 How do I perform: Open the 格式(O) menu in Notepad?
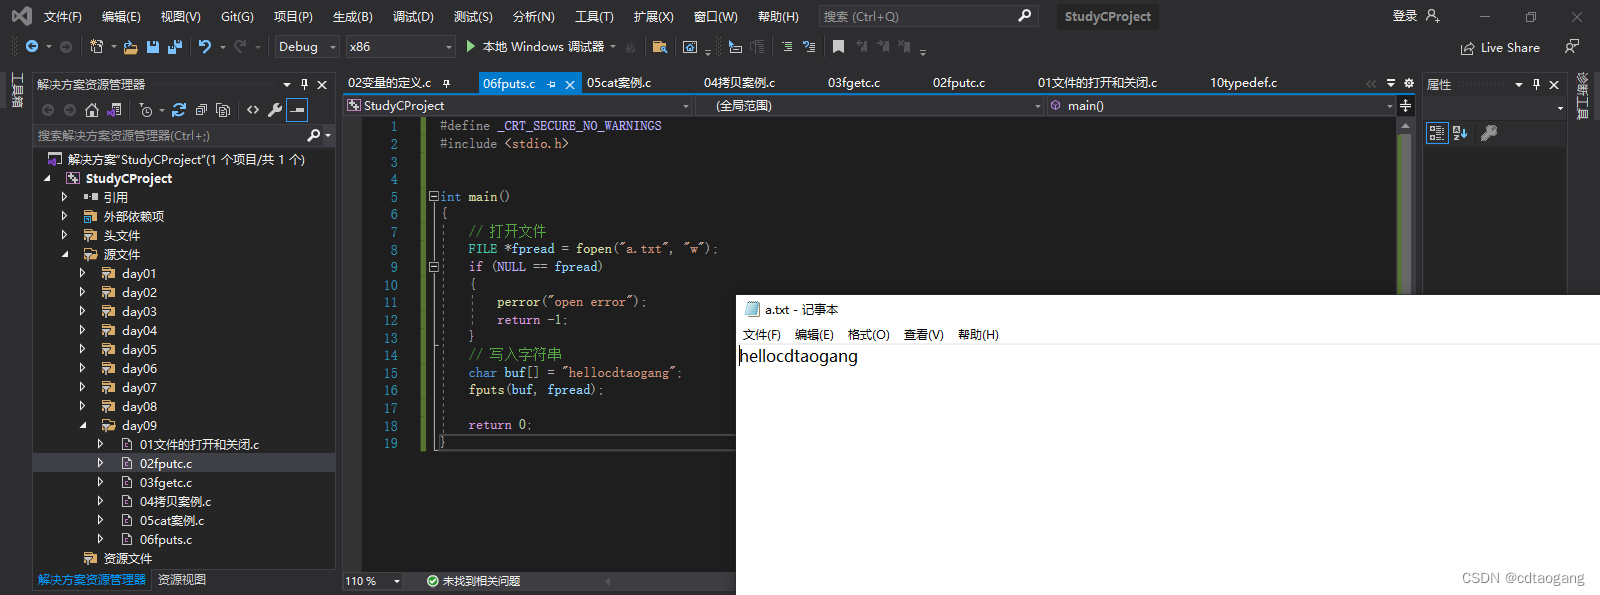pos(868,335)
